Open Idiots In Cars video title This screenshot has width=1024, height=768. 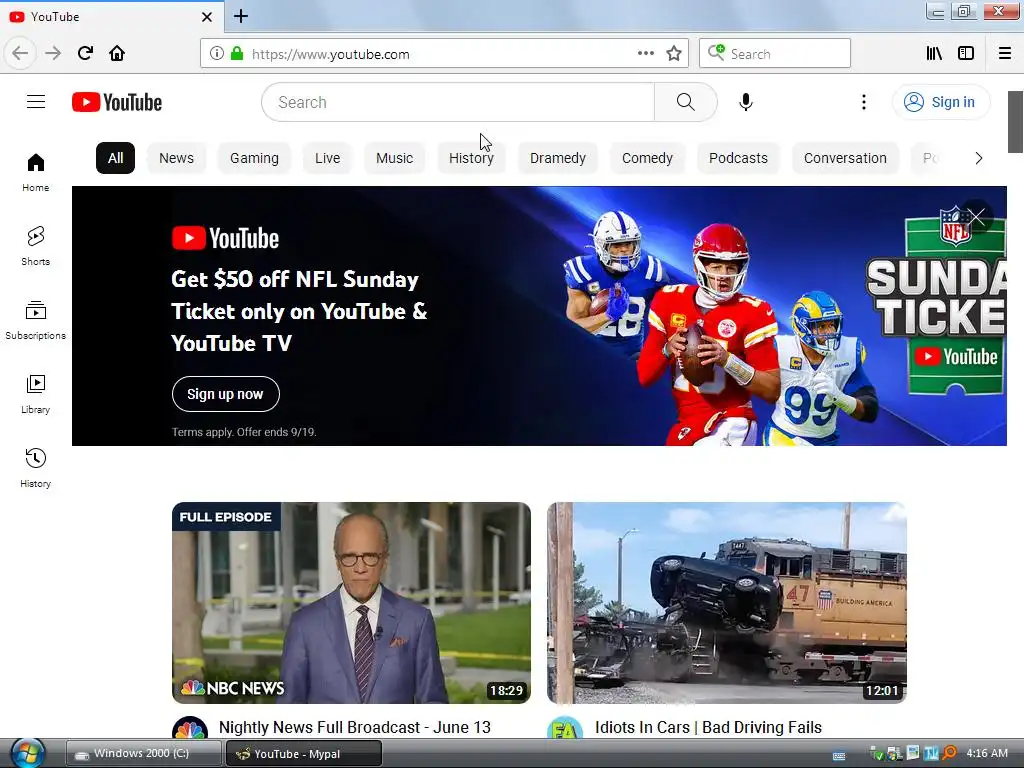click(708, 728)
